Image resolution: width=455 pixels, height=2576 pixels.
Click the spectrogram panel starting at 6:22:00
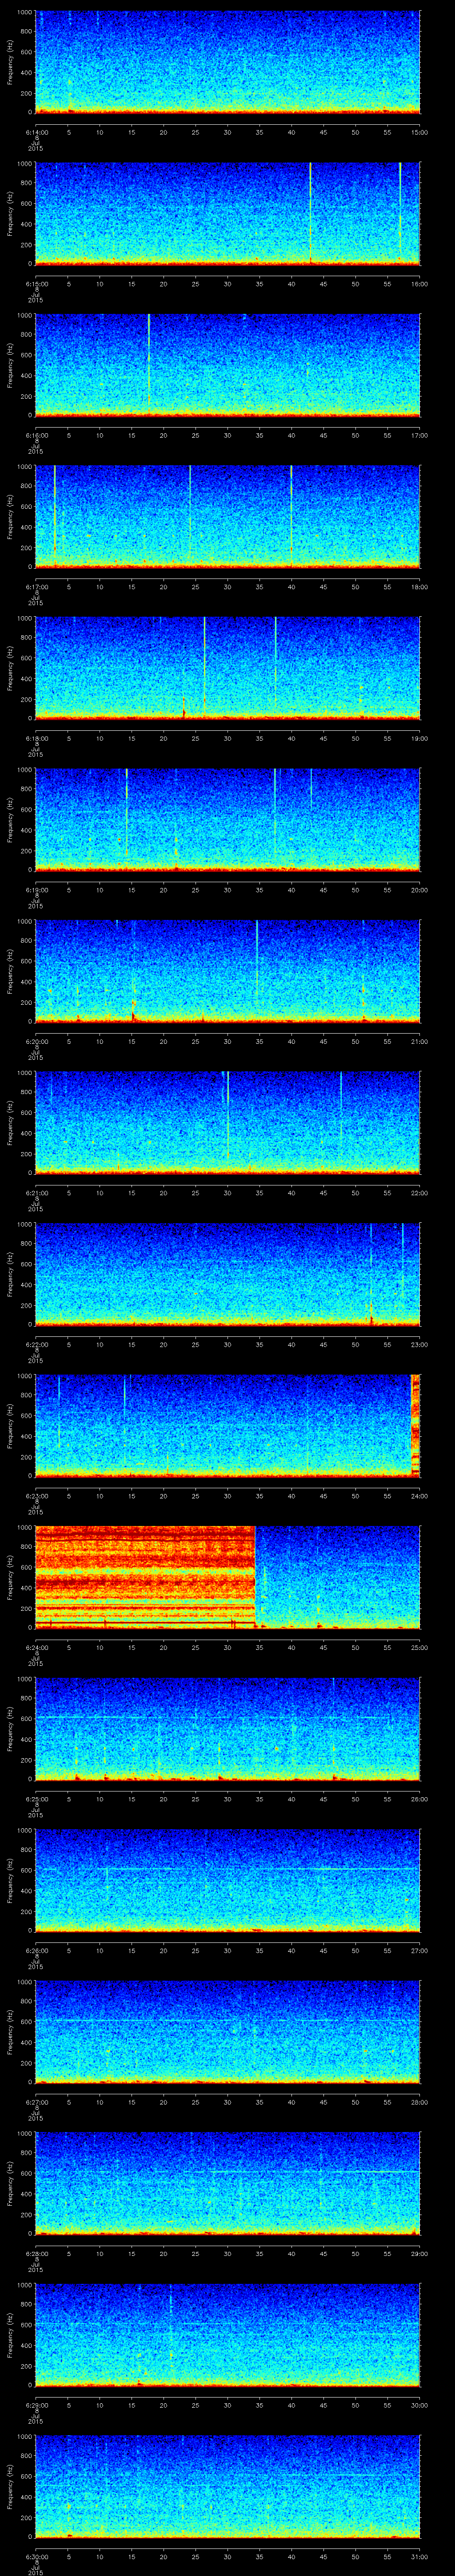tap(227, 1274)
